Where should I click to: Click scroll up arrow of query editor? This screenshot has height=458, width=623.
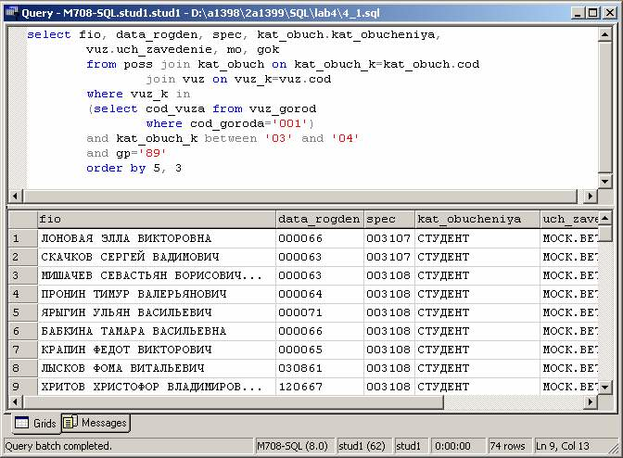pos(606,35)
